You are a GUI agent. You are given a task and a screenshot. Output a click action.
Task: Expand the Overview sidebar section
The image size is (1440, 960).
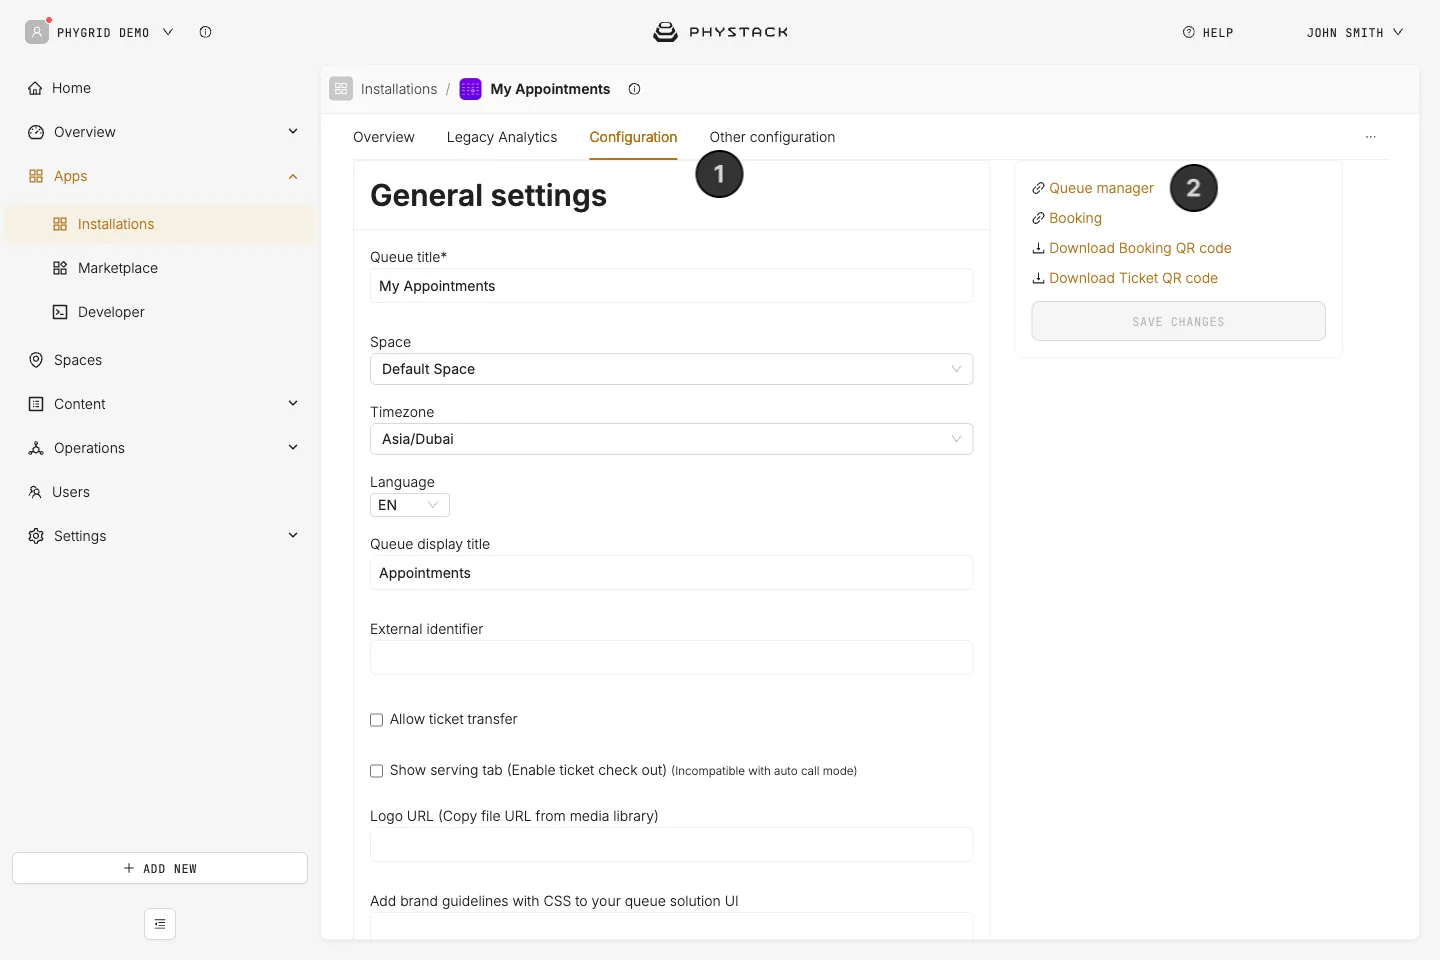[293, 131]
